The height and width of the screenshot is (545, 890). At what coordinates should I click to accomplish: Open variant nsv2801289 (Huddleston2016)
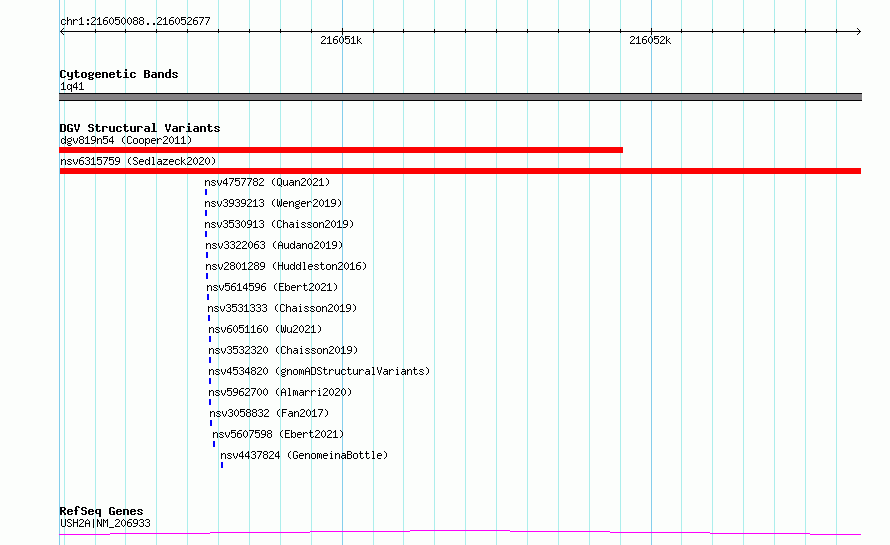click(286, 266)
